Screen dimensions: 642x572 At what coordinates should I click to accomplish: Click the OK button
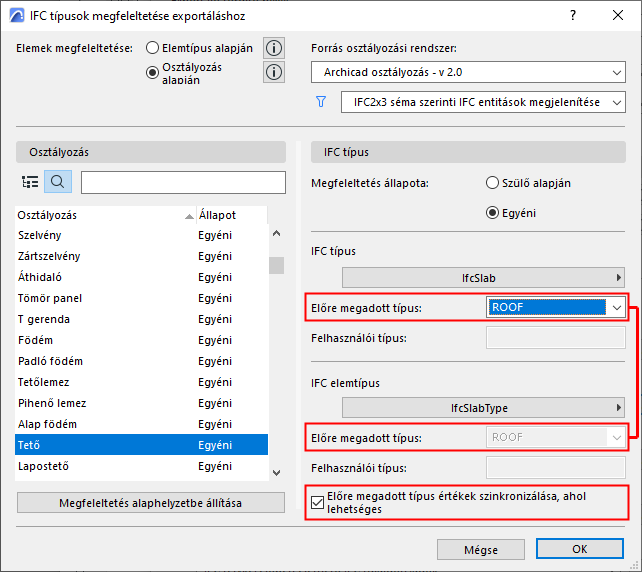(x=579, y=549)
